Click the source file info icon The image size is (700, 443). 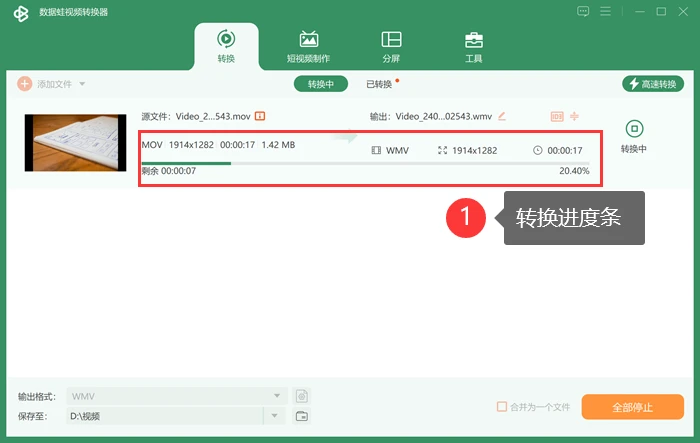(x=260, y=116)
